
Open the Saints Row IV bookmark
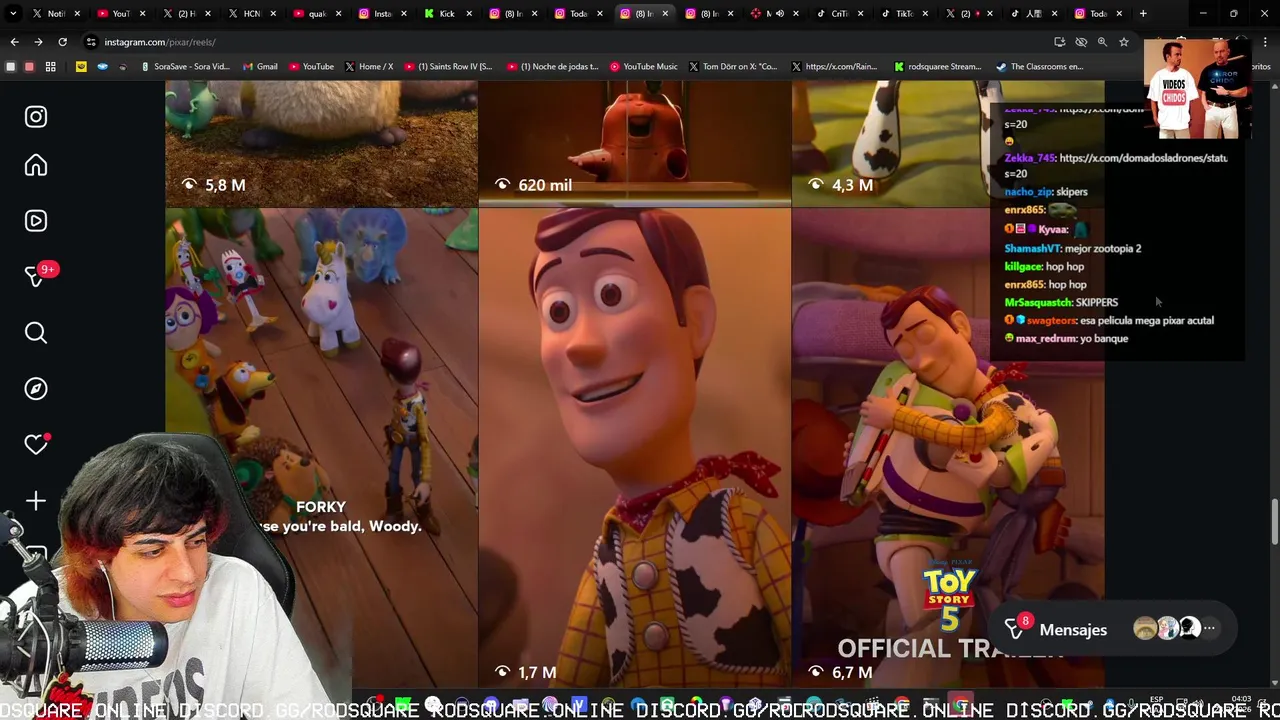pos(447,66)
